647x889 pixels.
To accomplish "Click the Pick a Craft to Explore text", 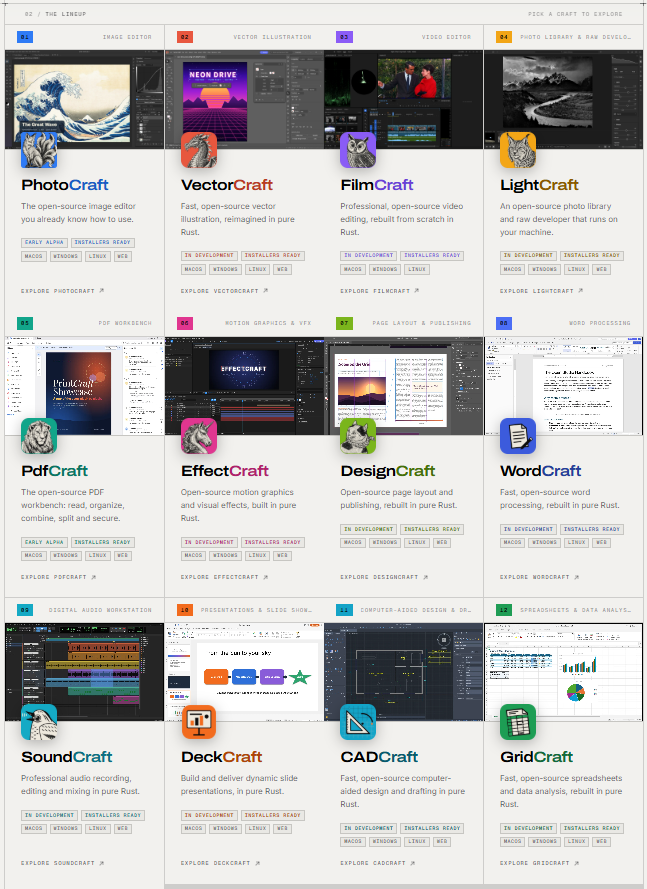I will click(x=575, y=14).
